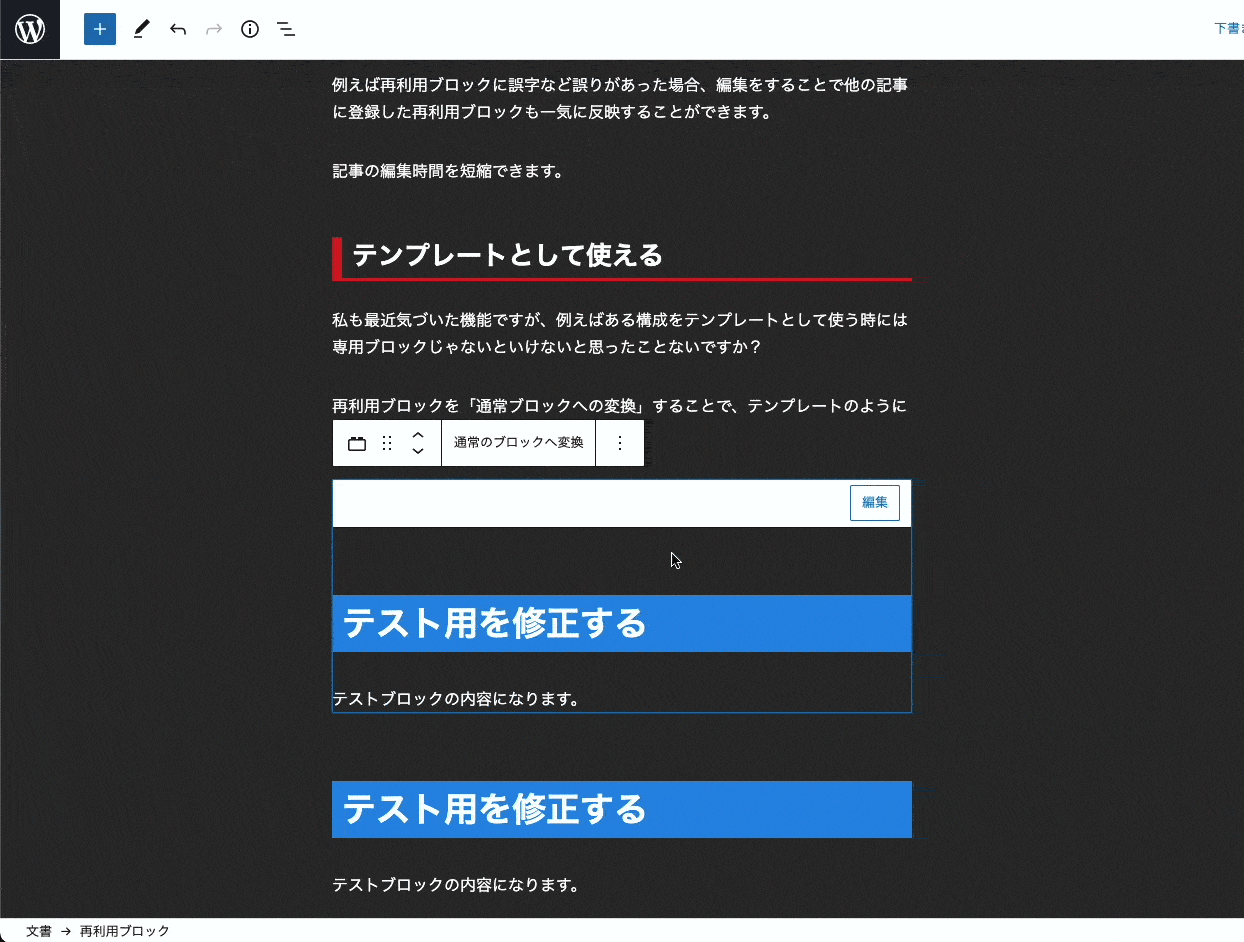Click the Undo arrow
The height and width of the screenshot is (942, 1244).
(178, 29)
